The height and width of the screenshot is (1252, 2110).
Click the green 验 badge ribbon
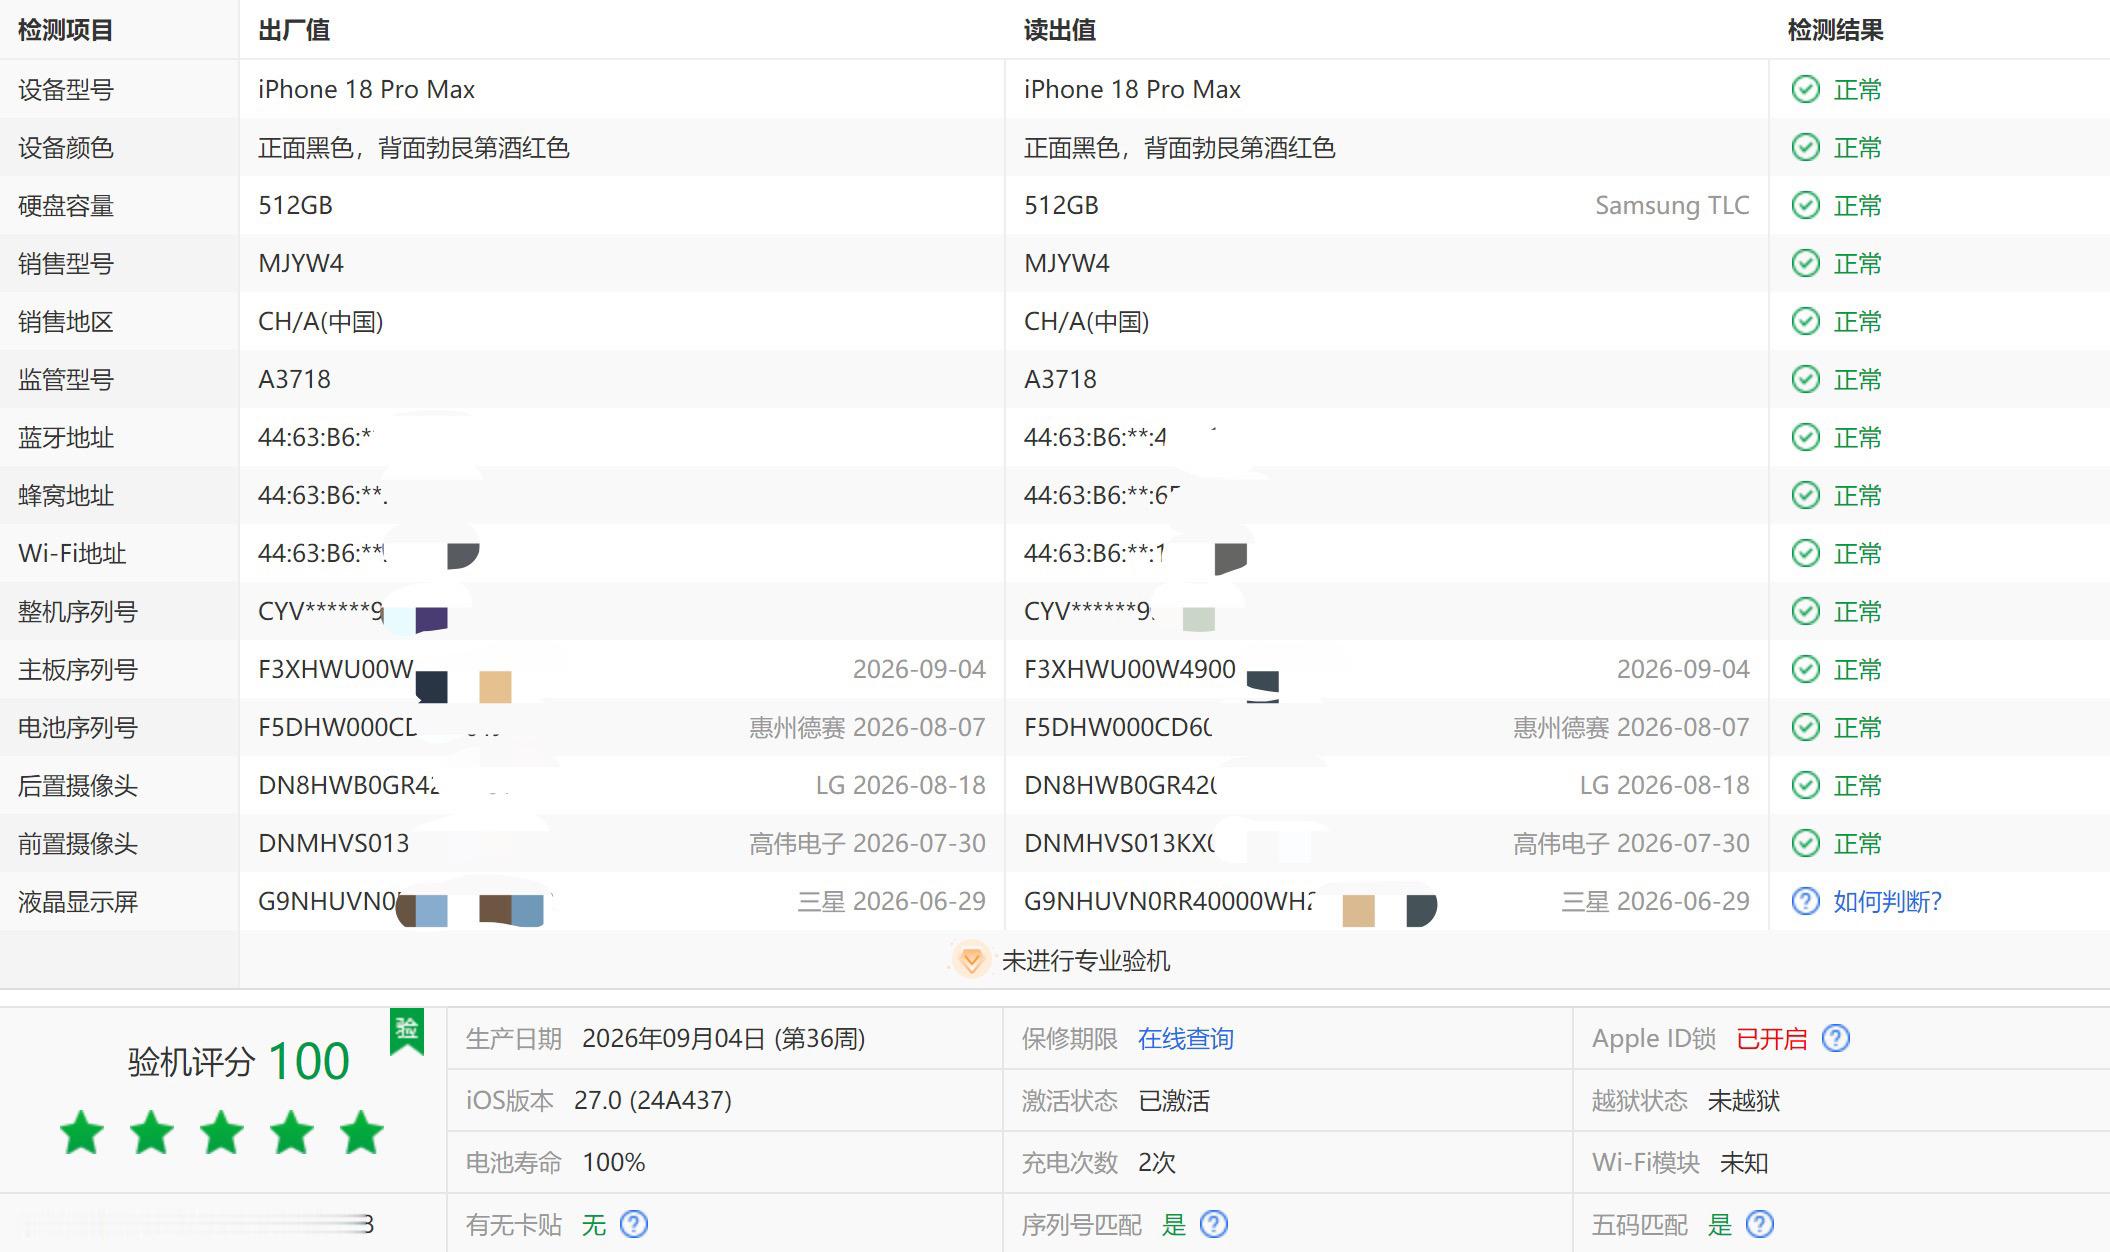[407, 1031]
